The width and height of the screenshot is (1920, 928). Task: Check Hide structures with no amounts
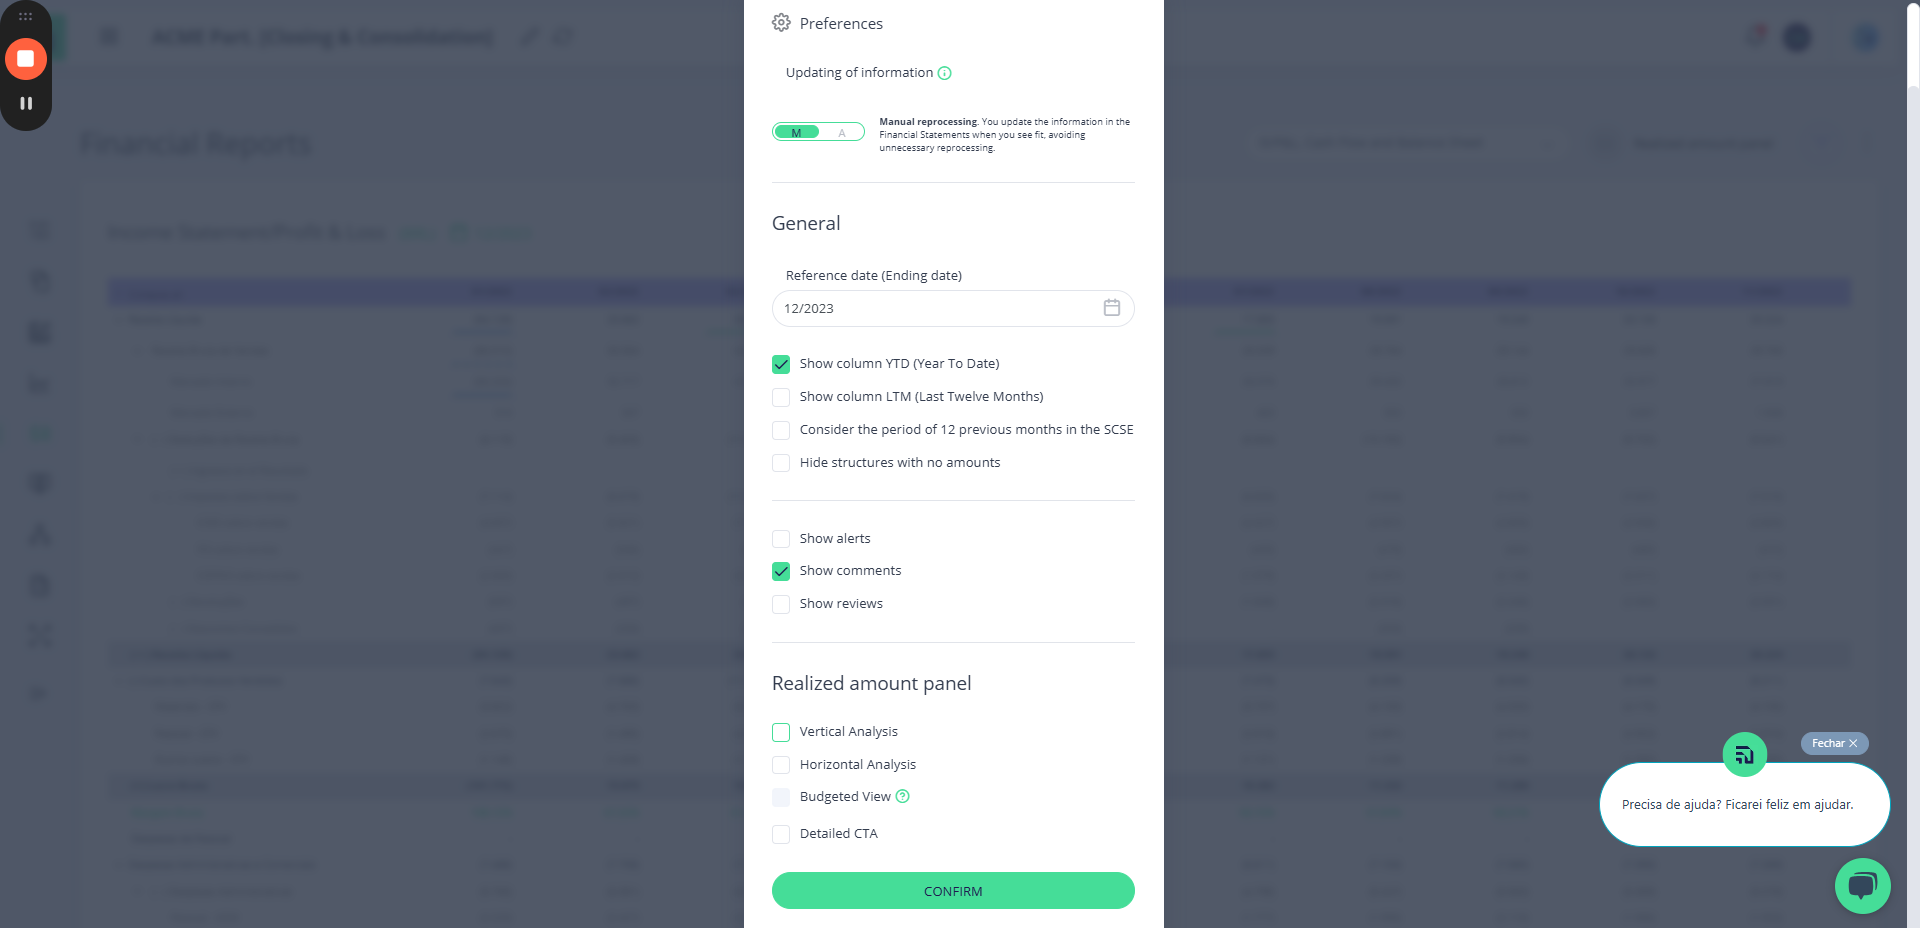(781, 463)
